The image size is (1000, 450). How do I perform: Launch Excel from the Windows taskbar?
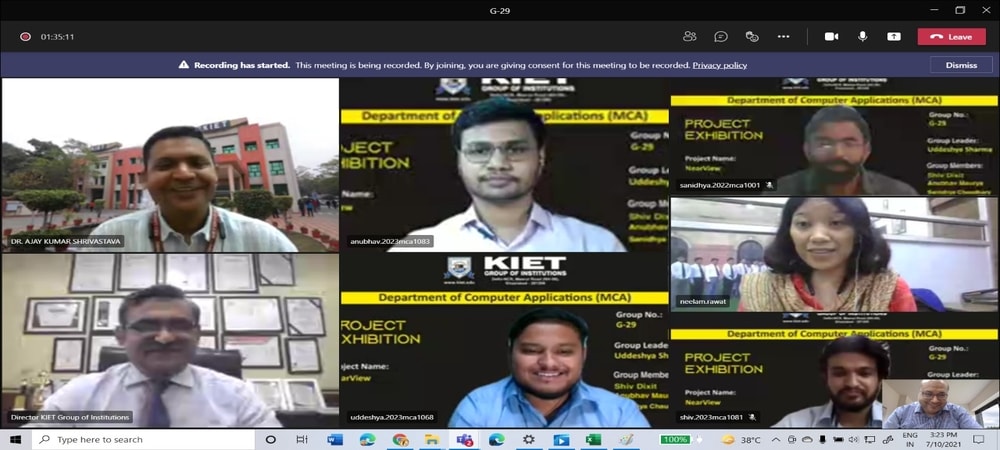point(593,440)
